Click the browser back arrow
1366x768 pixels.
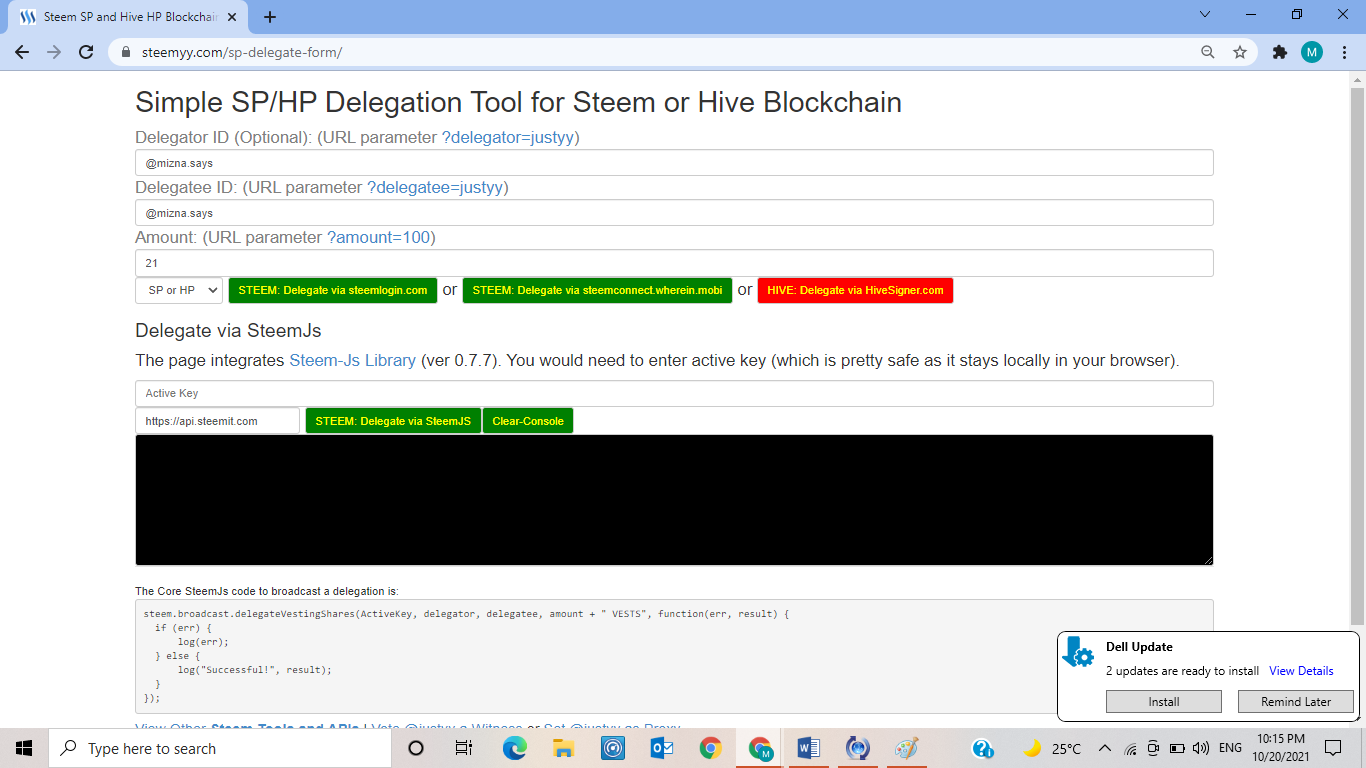[22, 52]
